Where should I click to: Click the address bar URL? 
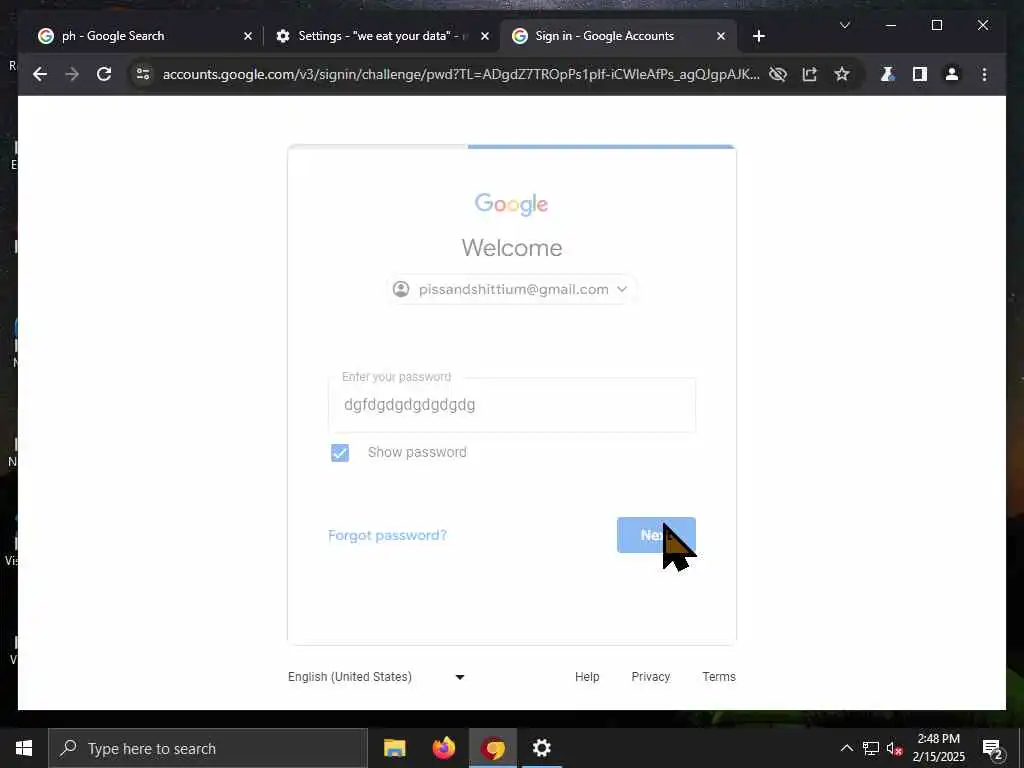(x=460, y=74)
